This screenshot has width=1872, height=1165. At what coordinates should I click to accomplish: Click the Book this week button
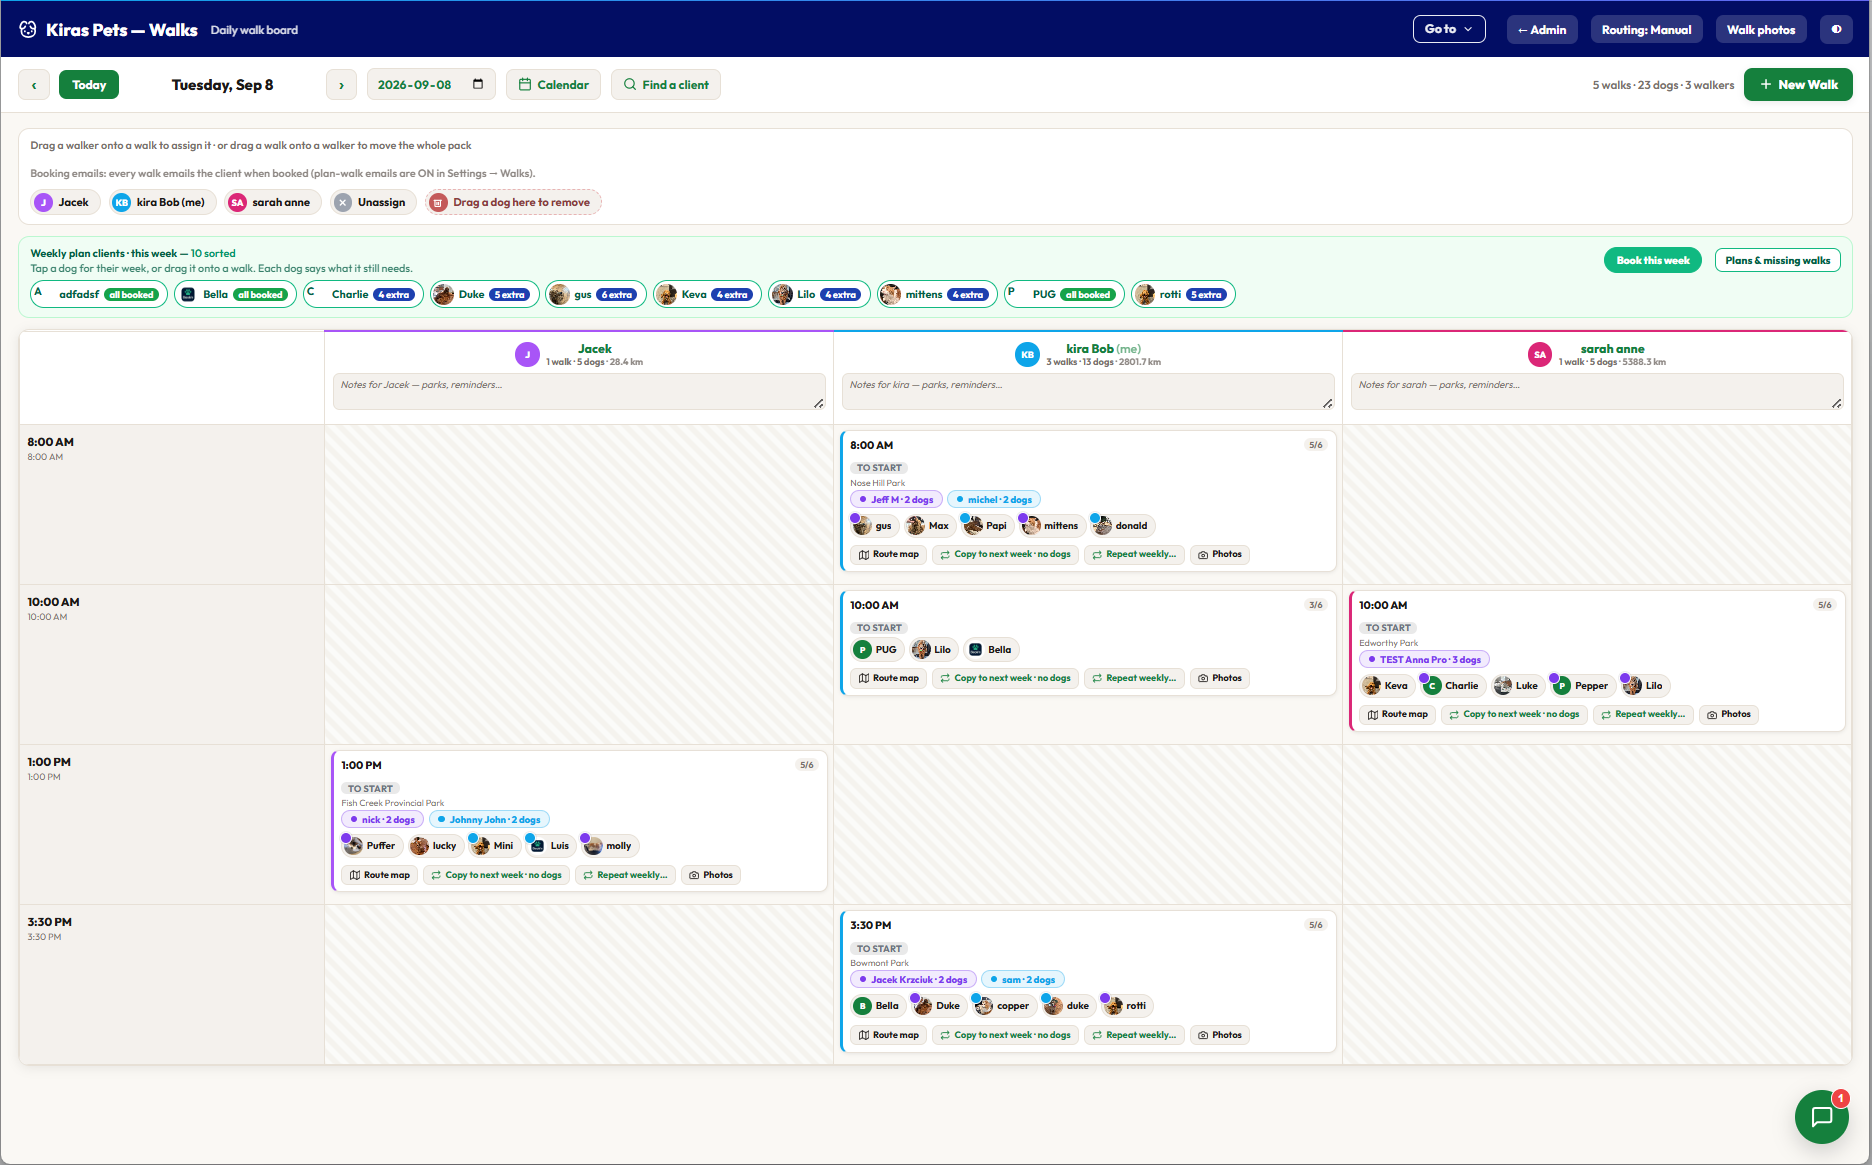click(1652, 260)
